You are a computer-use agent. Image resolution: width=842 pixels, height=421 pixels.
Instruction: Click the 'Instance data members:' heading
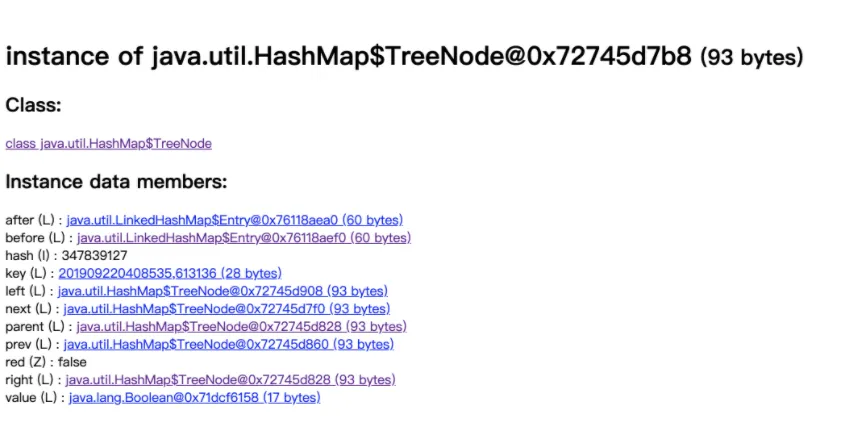(x=116, y=183)
